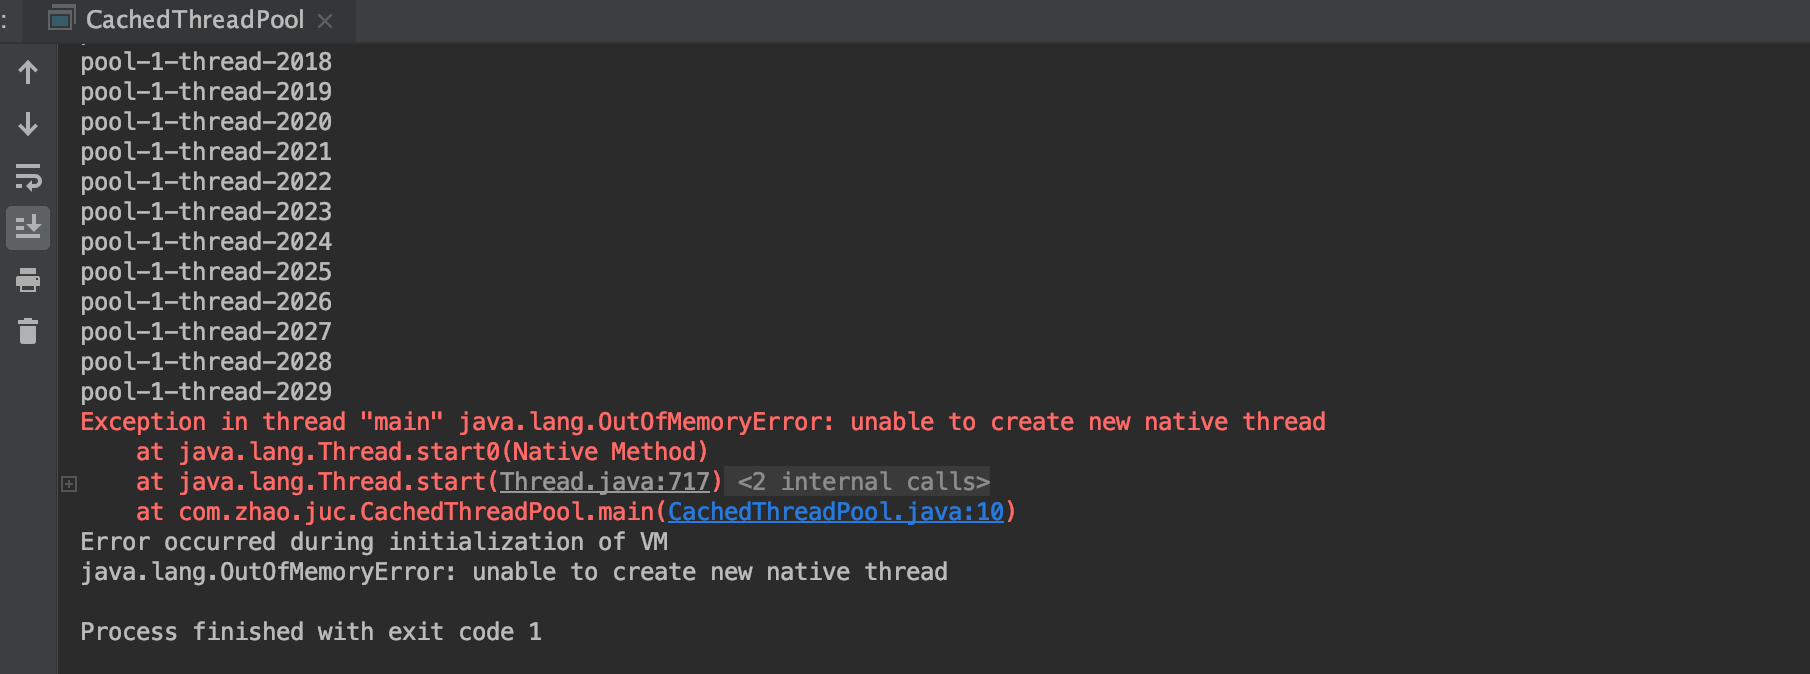The width and height of the screenshot is (1810, 674).
Task: Click the 'Process finished with exit code 1' line
Action: pos(311,632)
